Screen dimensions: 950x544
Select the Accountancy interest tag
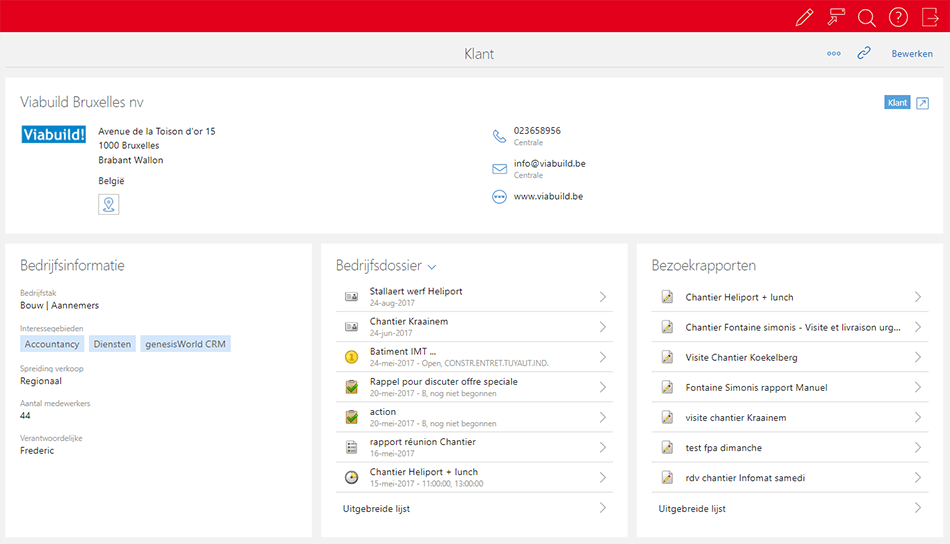[x=52, y=344]
